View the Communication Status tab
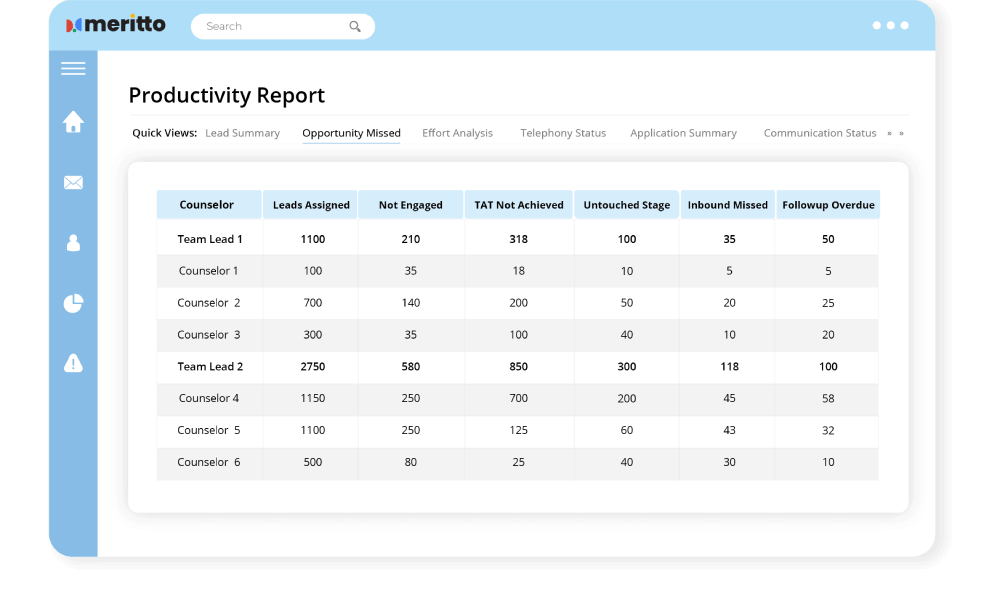This screenshot has width=1000, height=590. (x=820, y=133)
